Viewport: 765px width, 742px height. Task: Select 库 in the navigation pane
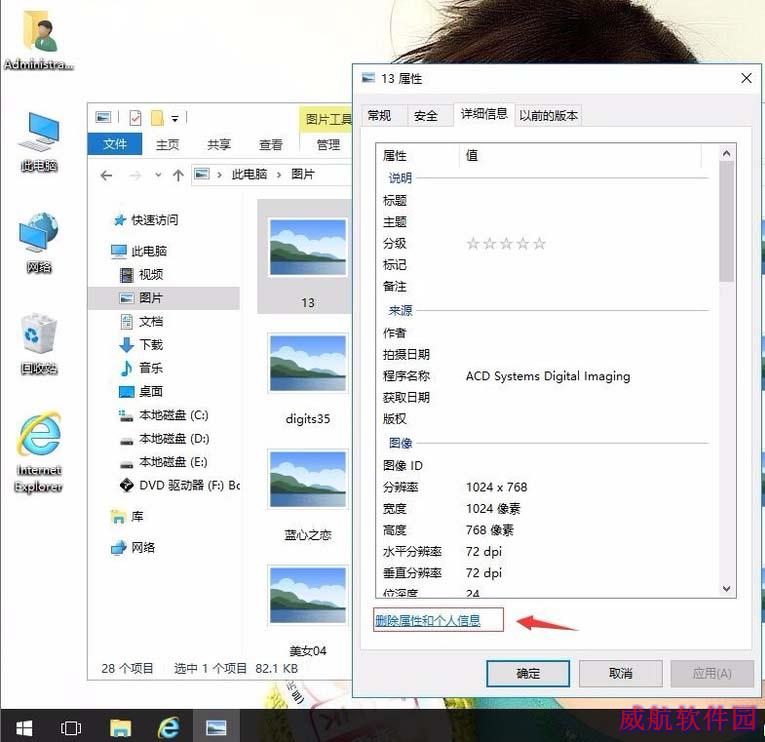[x=128, y=516]
